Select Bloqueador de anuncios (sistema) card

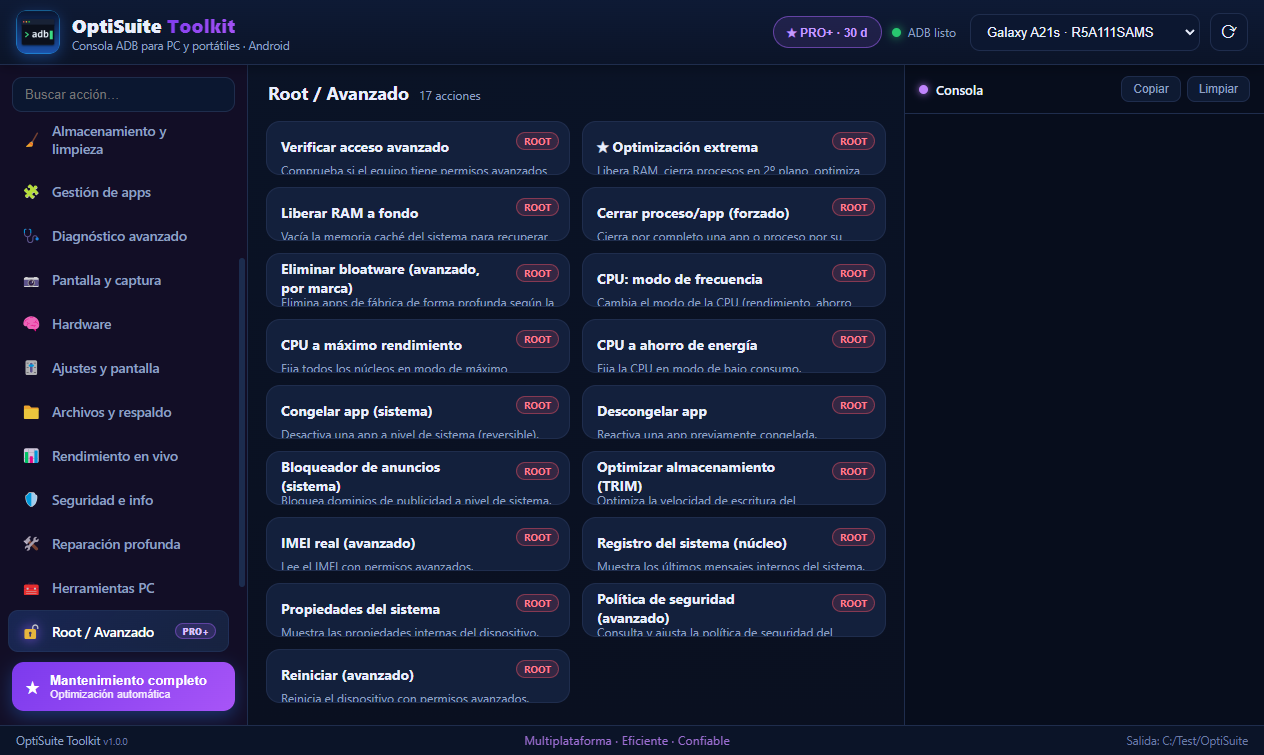click(418, 478)
